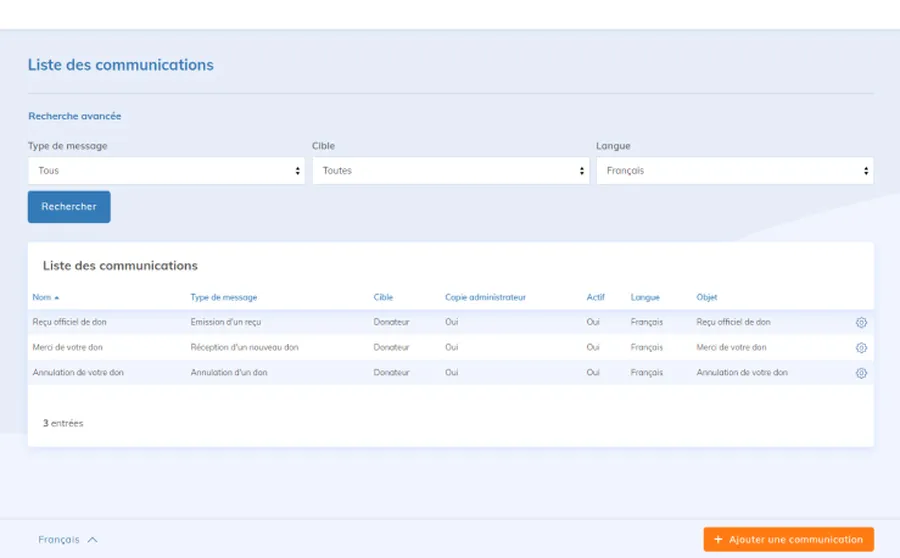Sort by Actif column header

(x=595, y=297)
